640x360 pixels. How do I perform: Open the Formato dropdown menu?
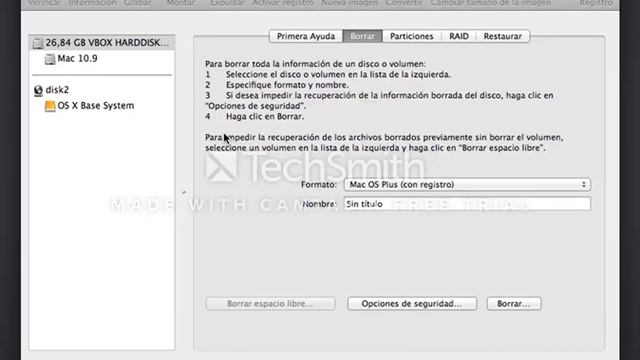467,184
